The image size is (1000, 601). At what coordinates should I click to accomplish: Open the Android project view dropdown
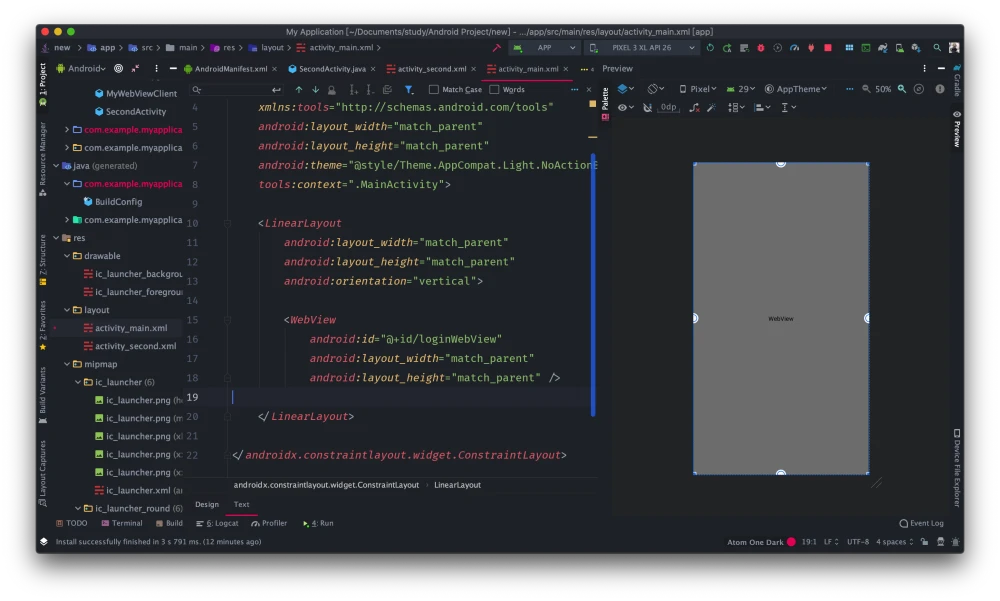[x=81, y=68]
